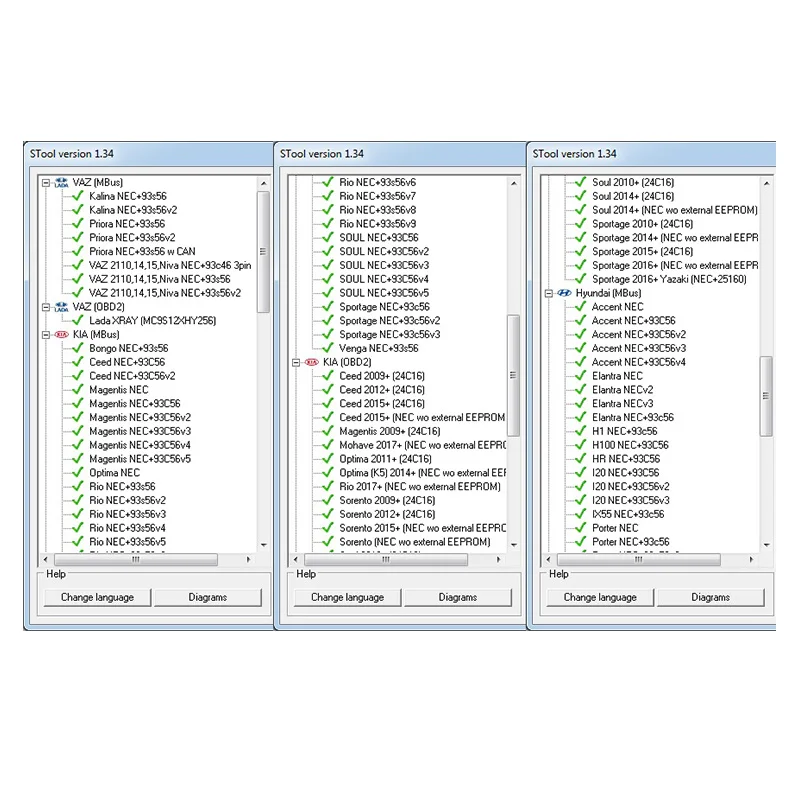Image resolution: width=800 pixels, height=800 pixels.
Task: Click checkmark icon beside Rio 2017+ (NEC wo external EEPROM)
Action: (328, 487)
